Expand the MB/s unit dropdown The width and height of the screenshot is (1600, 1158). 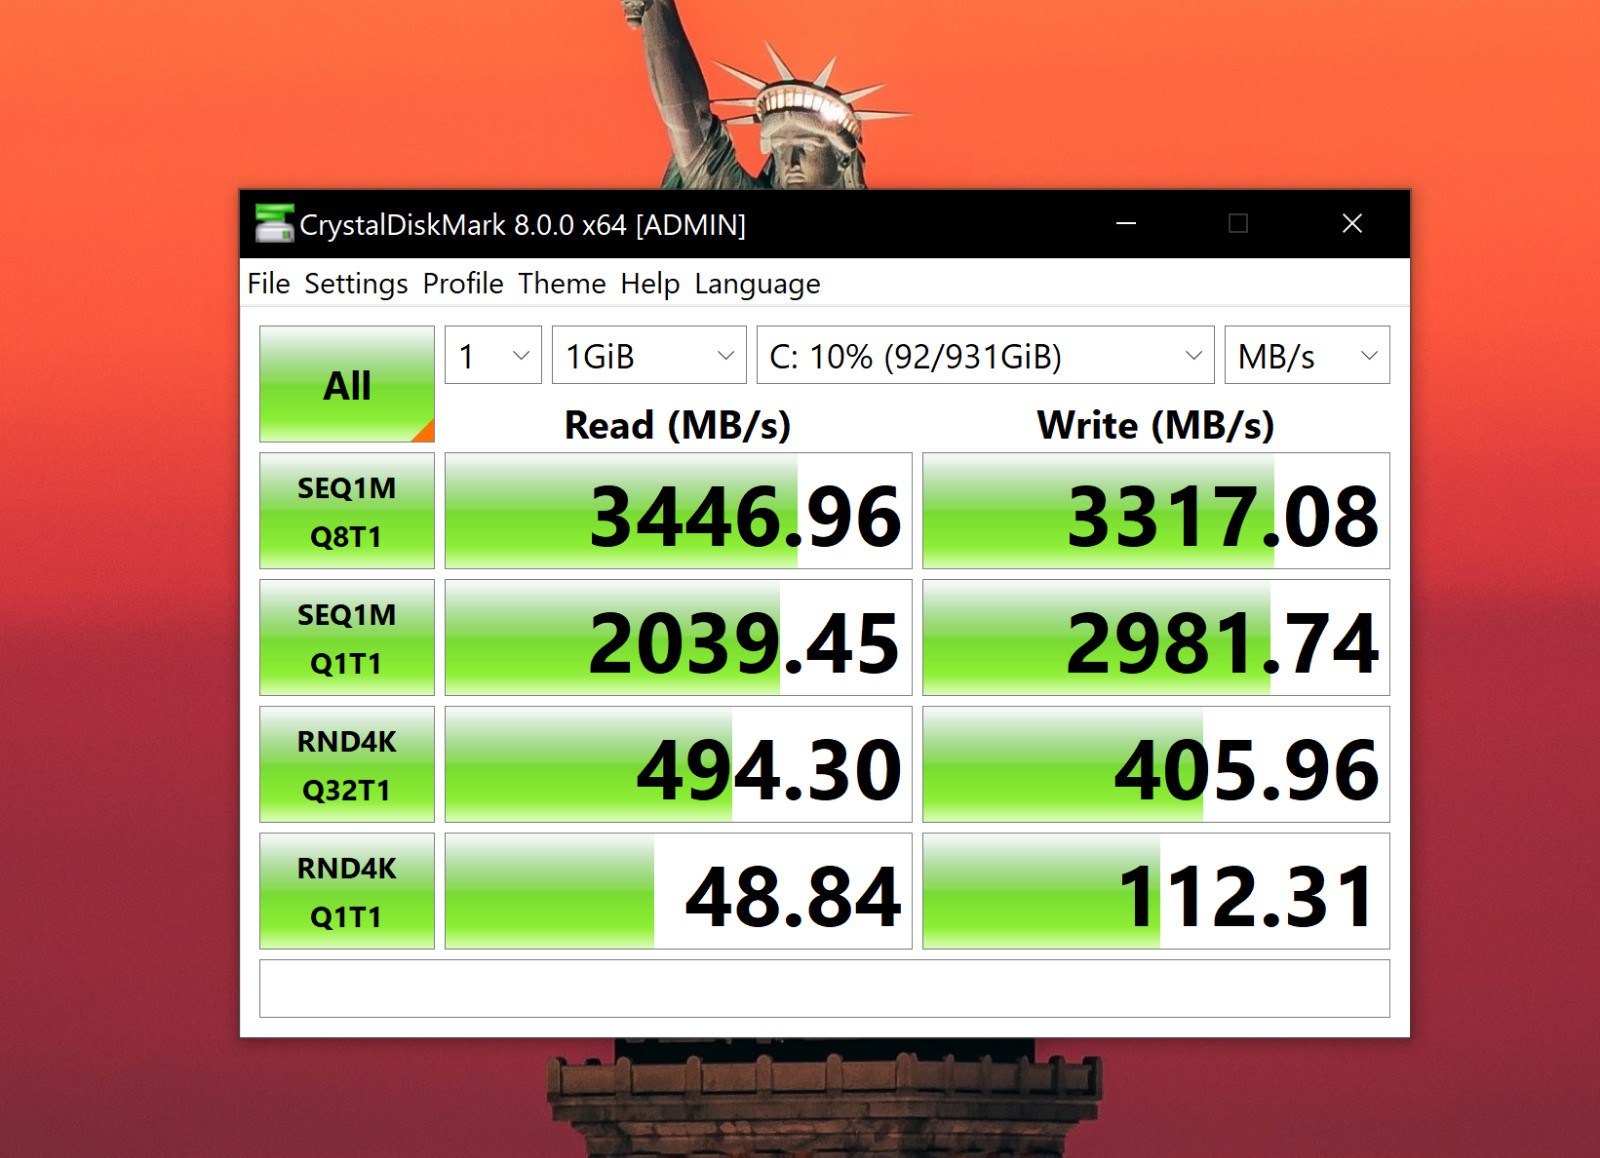pos(1307,355)
